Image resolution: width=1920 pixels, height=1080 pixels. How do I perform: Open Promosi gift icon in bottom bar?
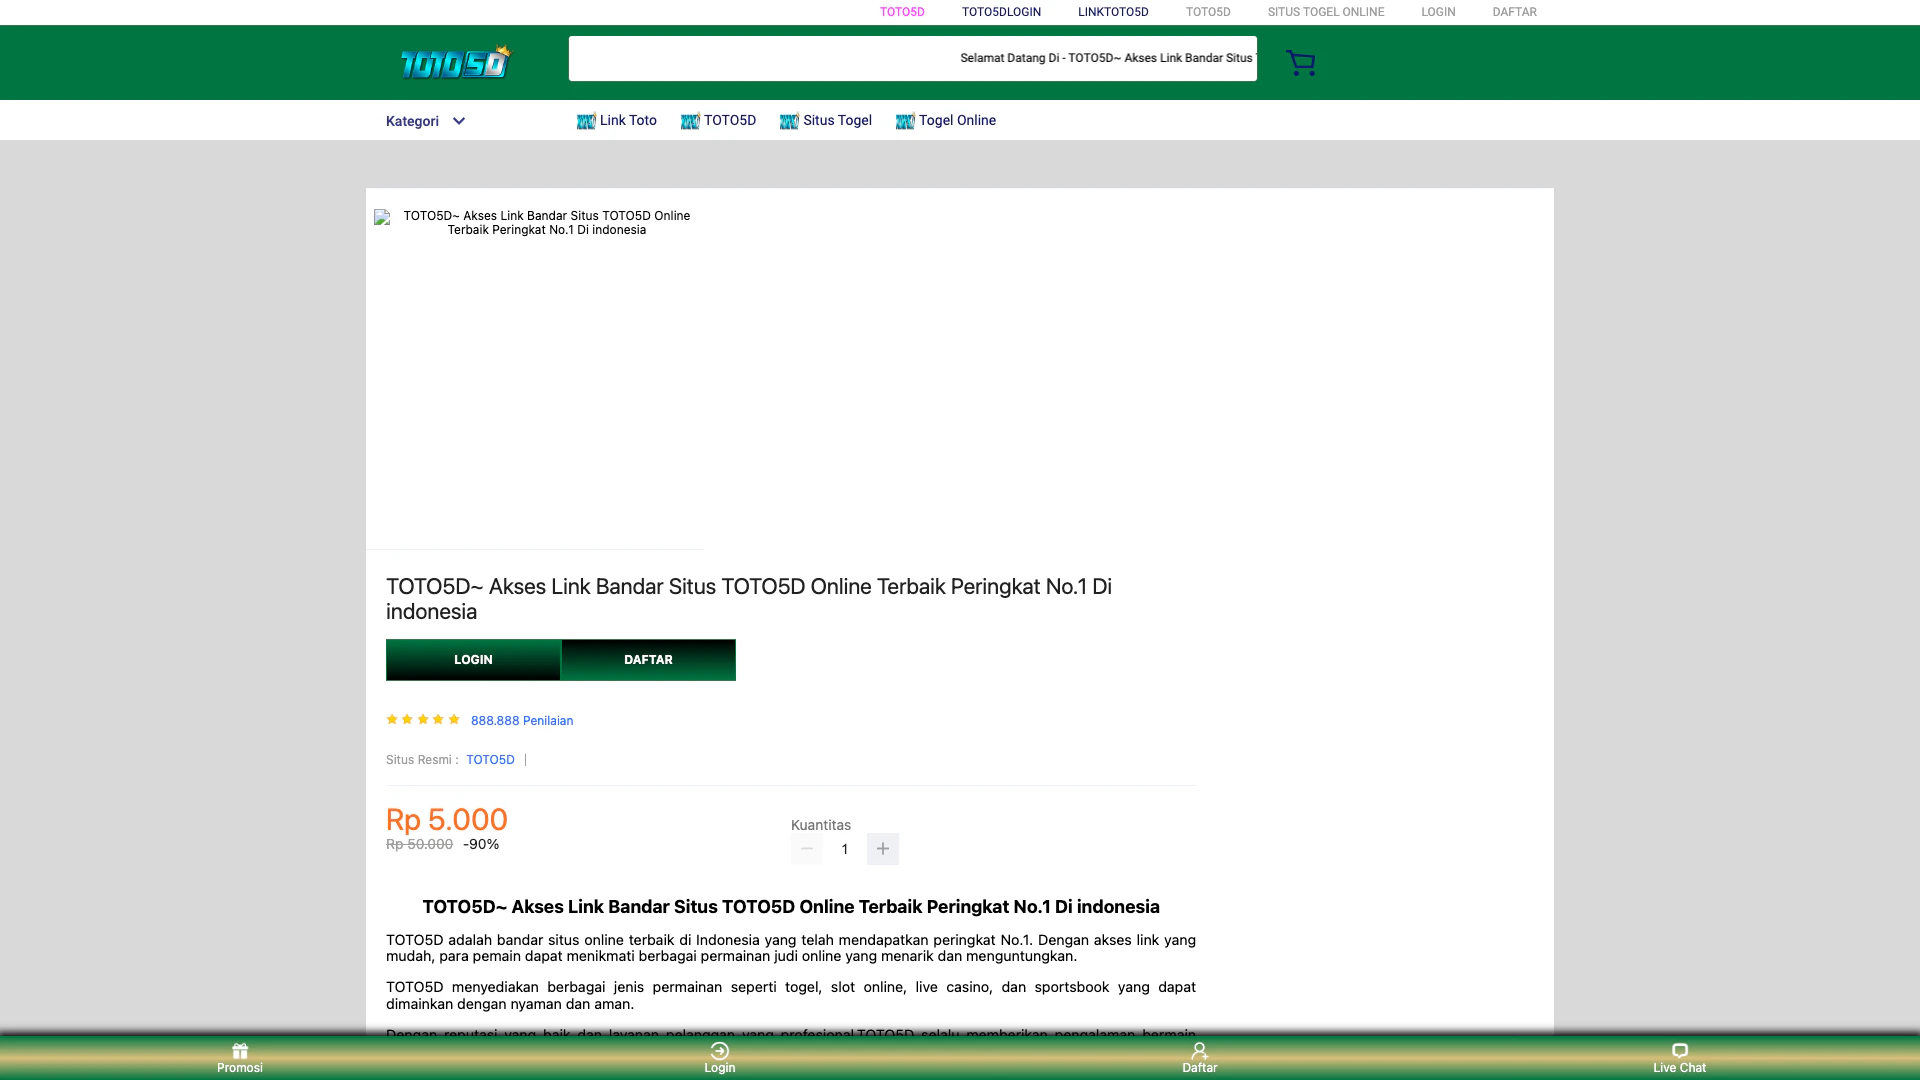[x=240, y=1051]
